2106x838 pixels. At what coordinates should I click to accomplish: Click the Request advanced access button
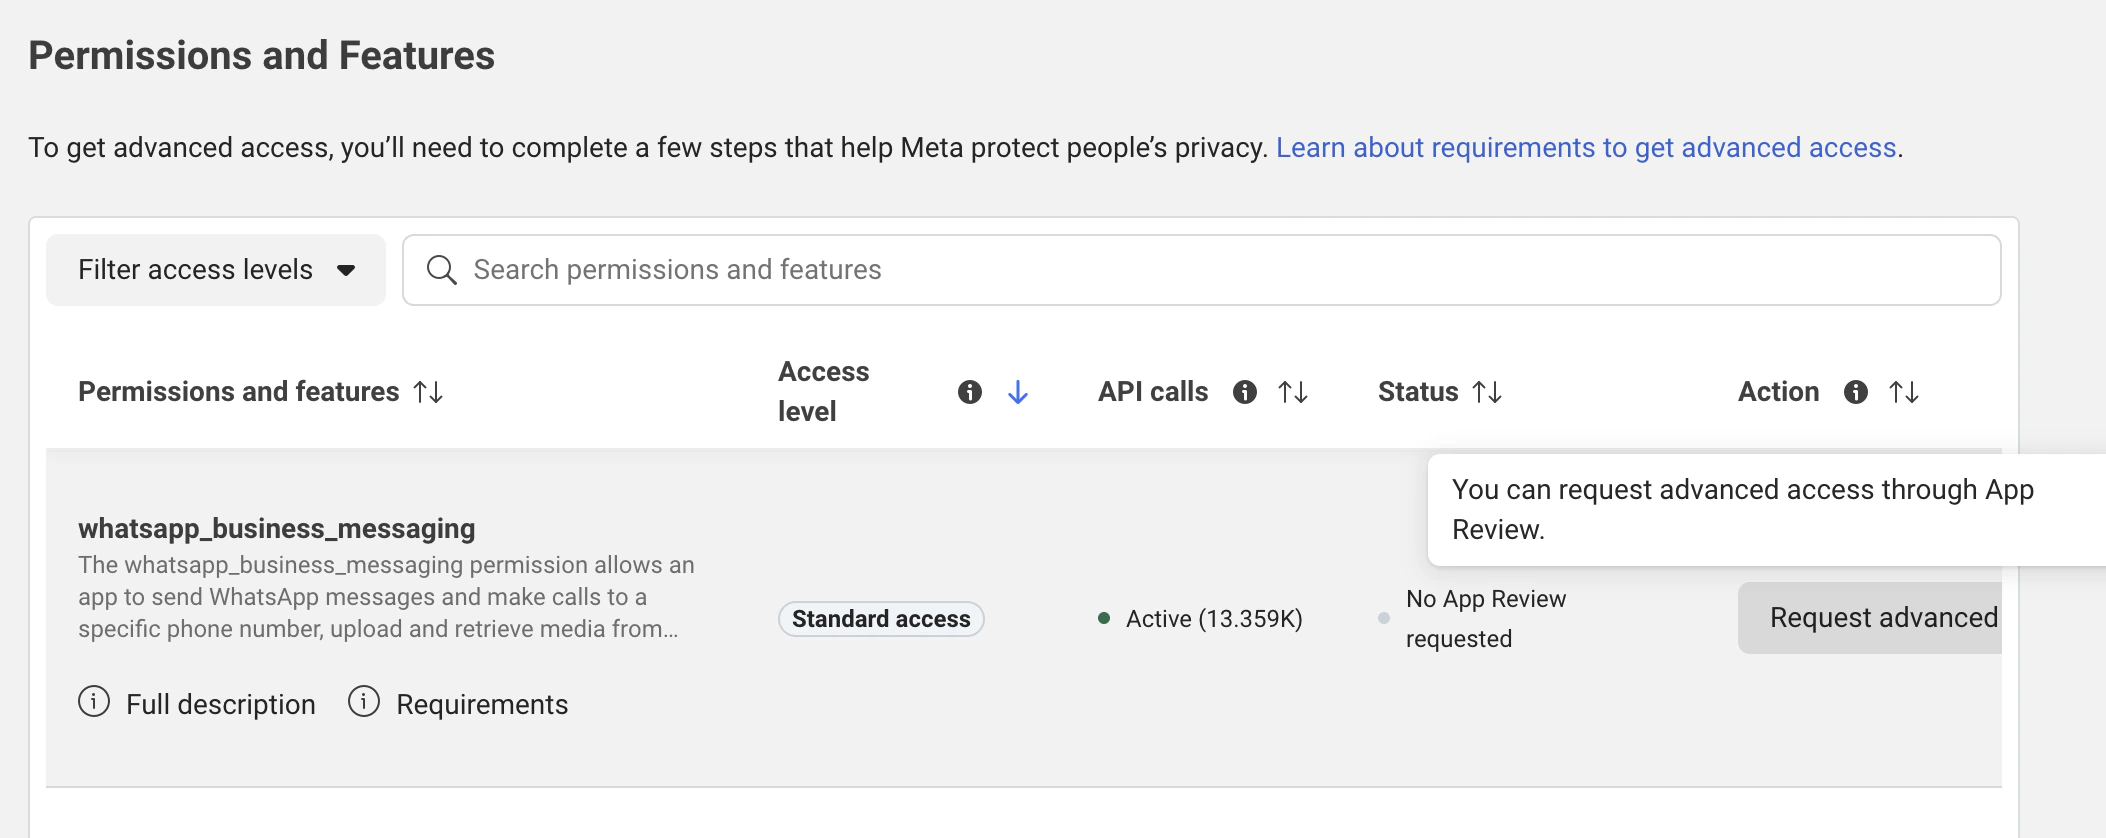[x=1870, y=618]
